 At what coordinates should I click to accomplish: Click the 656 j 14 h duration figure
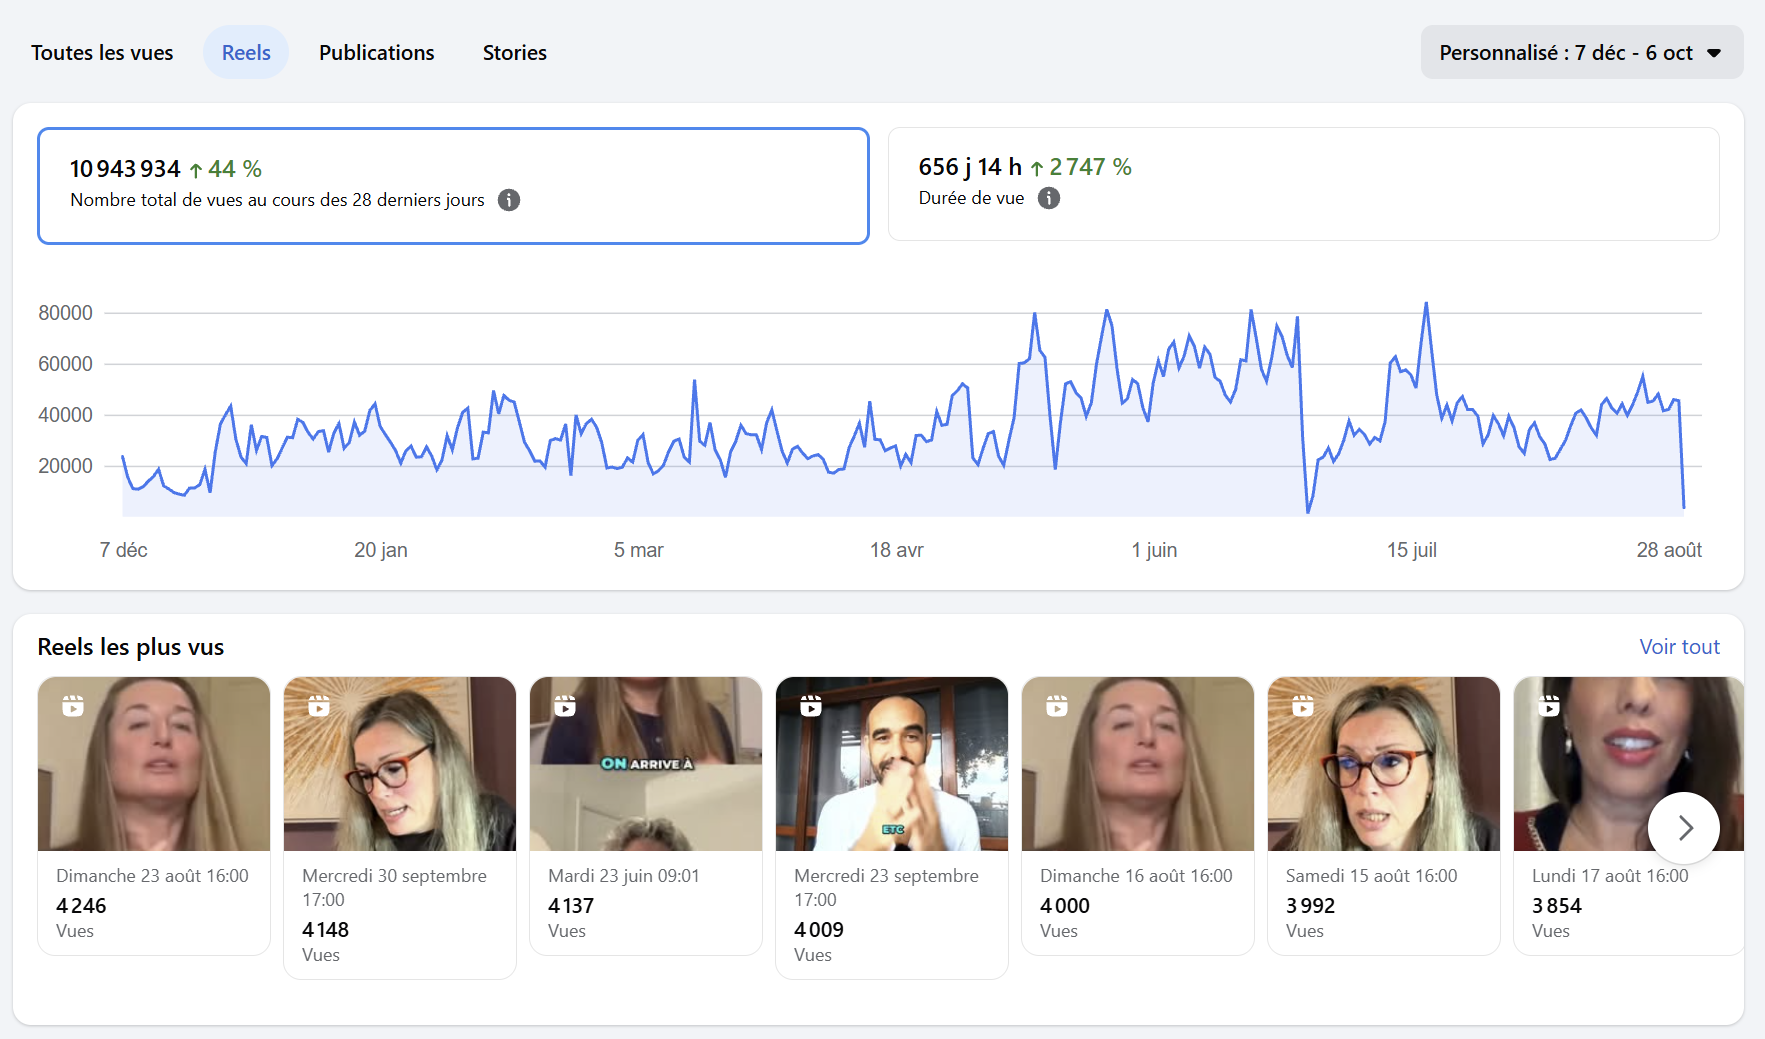click(970, 167)
